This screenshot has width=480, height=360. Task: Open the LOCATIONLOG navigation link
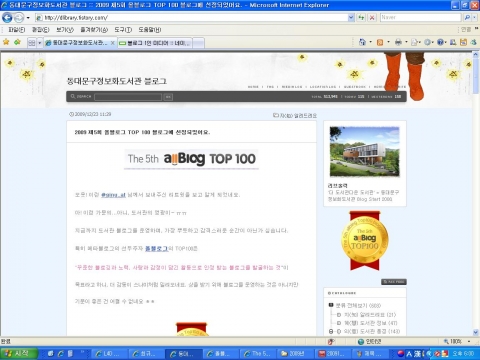(323, 87)
